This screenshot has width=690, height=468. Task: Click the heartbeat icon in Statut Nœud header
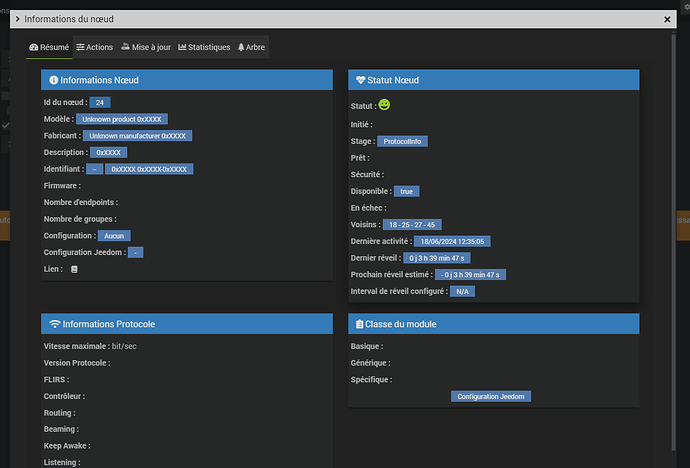tap(361, 79)
